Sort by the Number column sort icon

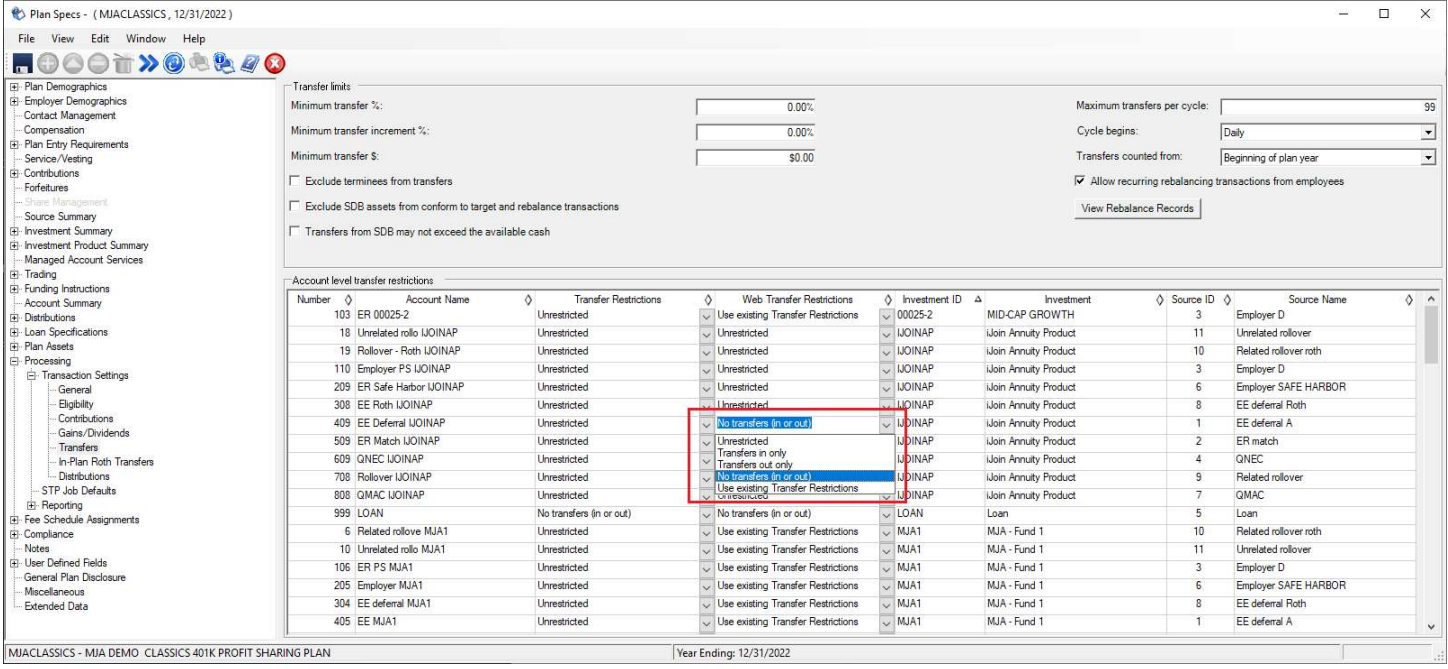click(x=348, y=300)
